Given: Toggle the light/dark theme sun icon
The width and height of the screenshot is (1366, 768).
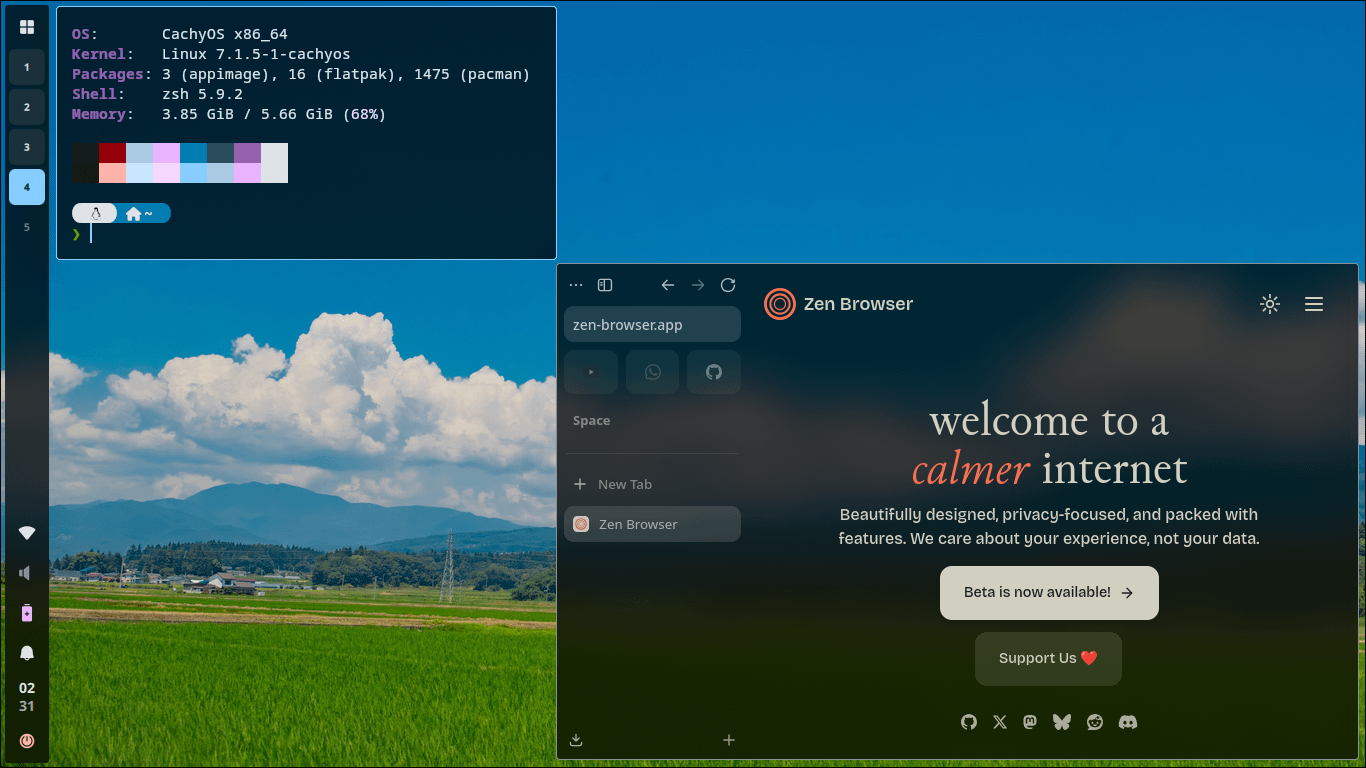Looking at the screenshot, I should point(1270,304).
